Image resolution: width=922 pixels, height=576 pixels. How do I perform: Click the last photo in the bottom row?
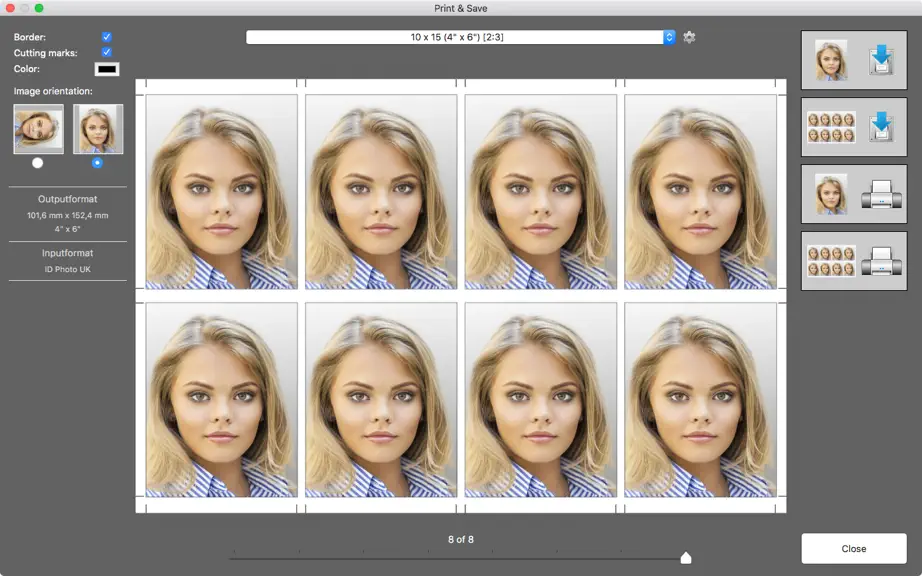point(700,400)
